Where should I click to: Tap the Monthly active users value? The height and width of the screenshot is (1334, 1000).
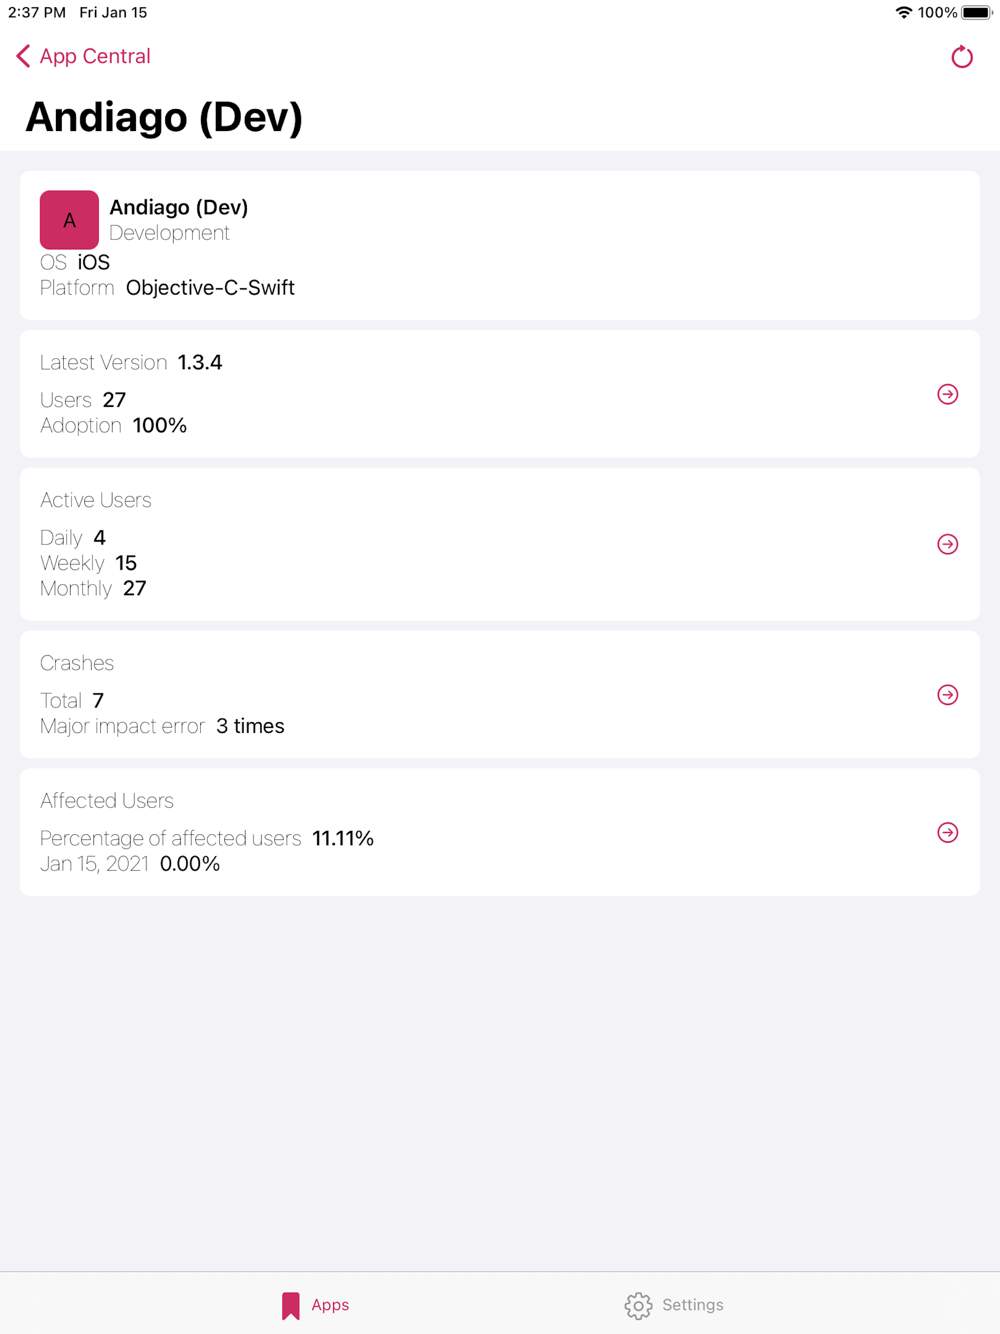tap(135, 588)
